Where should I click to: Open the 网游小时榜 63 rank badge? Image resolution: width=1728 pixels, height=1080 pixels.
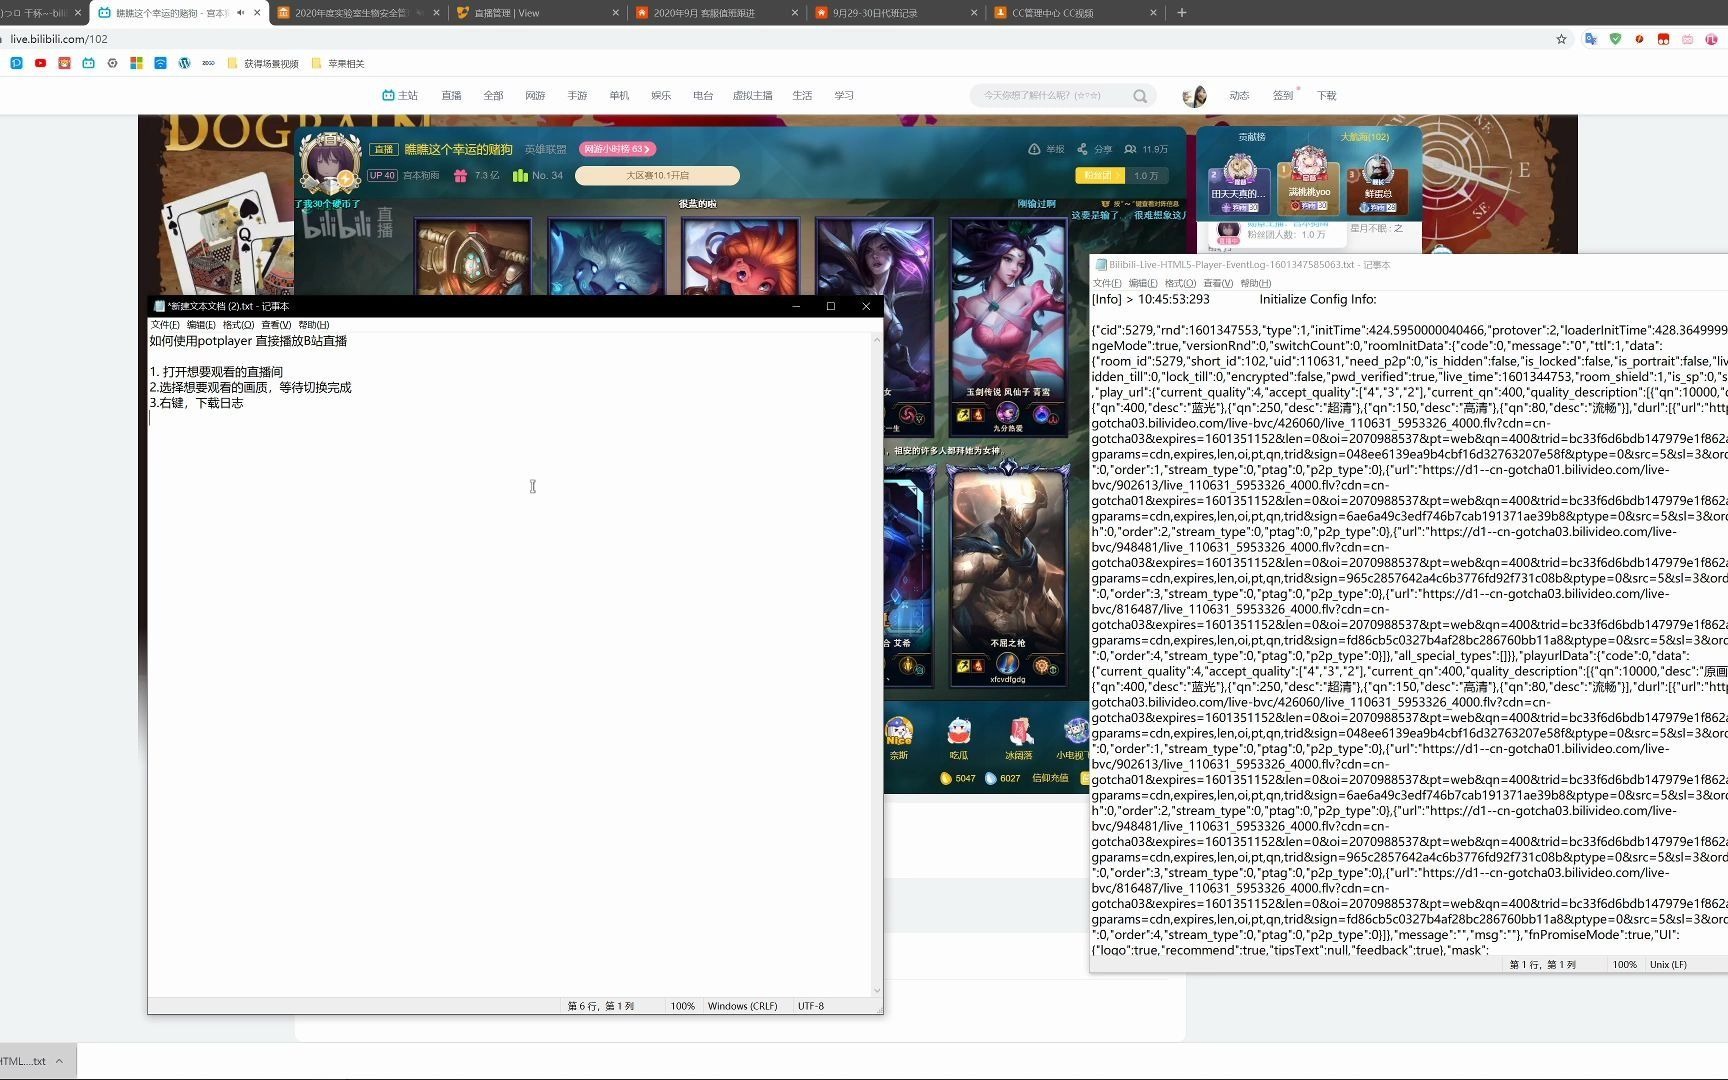pos(617,149)
